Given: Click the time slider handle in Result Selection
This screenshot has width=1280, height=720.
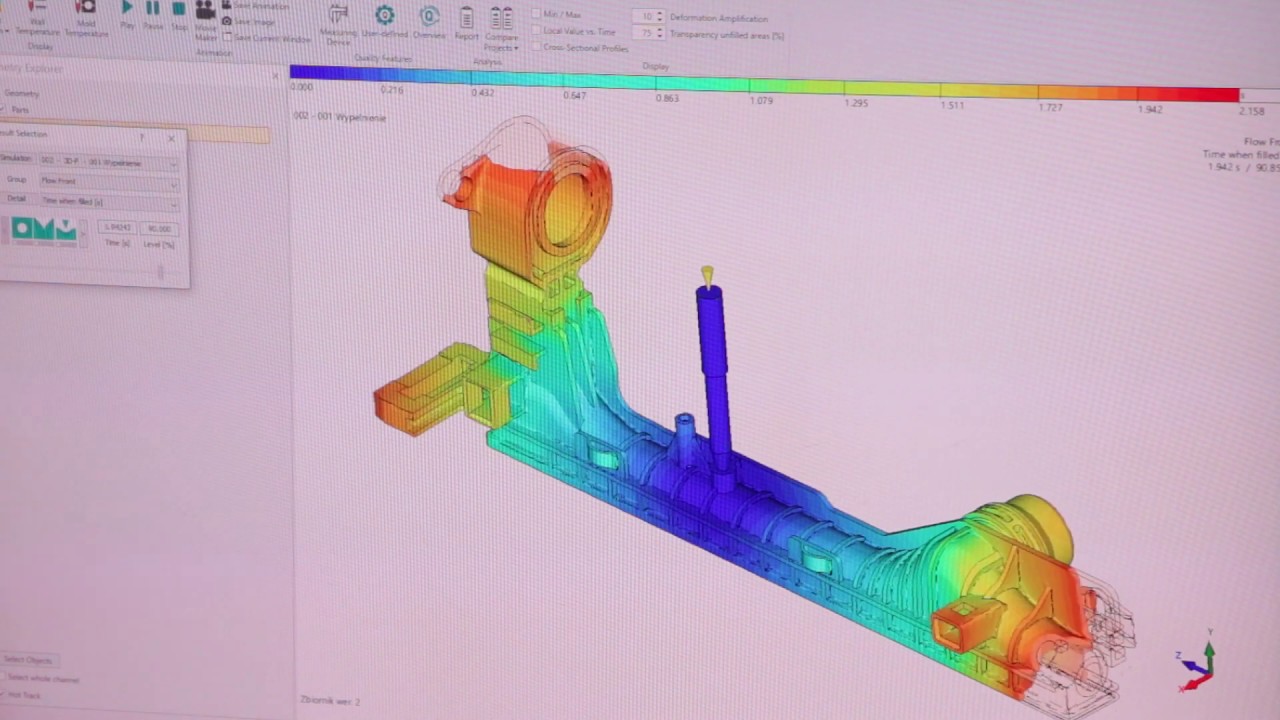Looking at the screenshot, I should [x=161, y=271].
